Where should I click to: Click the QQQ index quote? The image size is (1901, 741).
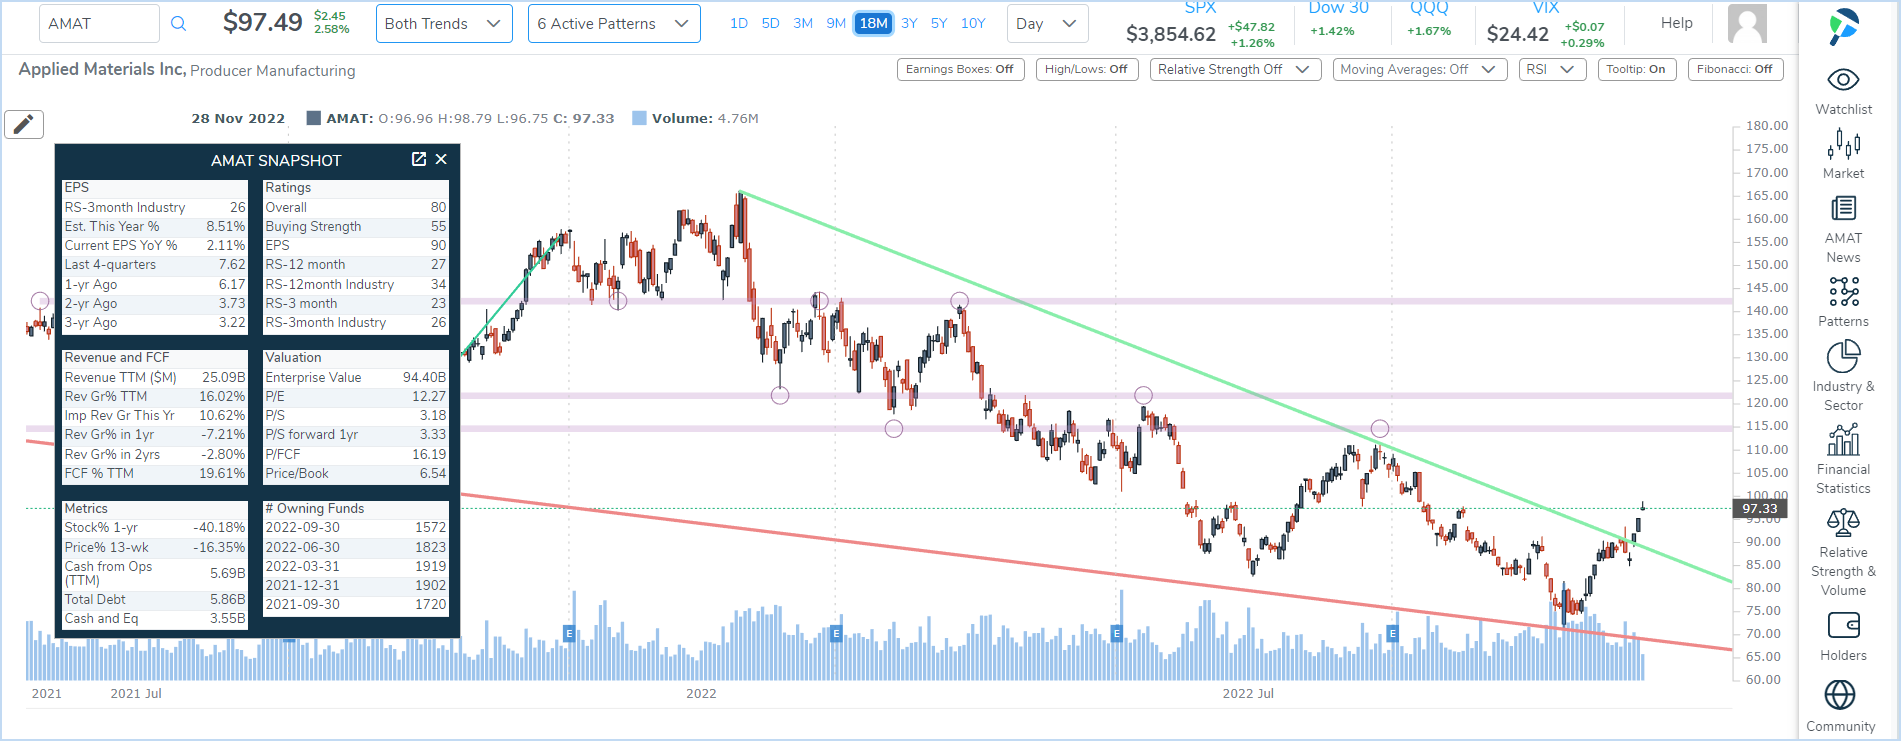(1429, 20)
